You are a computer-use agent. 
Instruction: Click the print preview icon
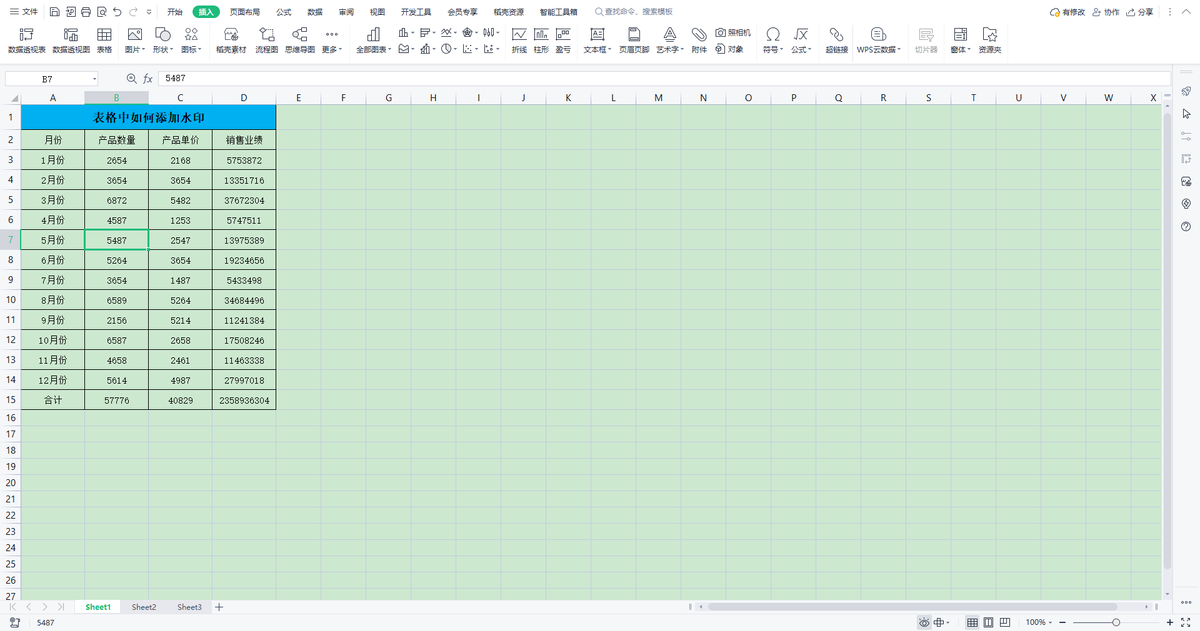(102, 12)
